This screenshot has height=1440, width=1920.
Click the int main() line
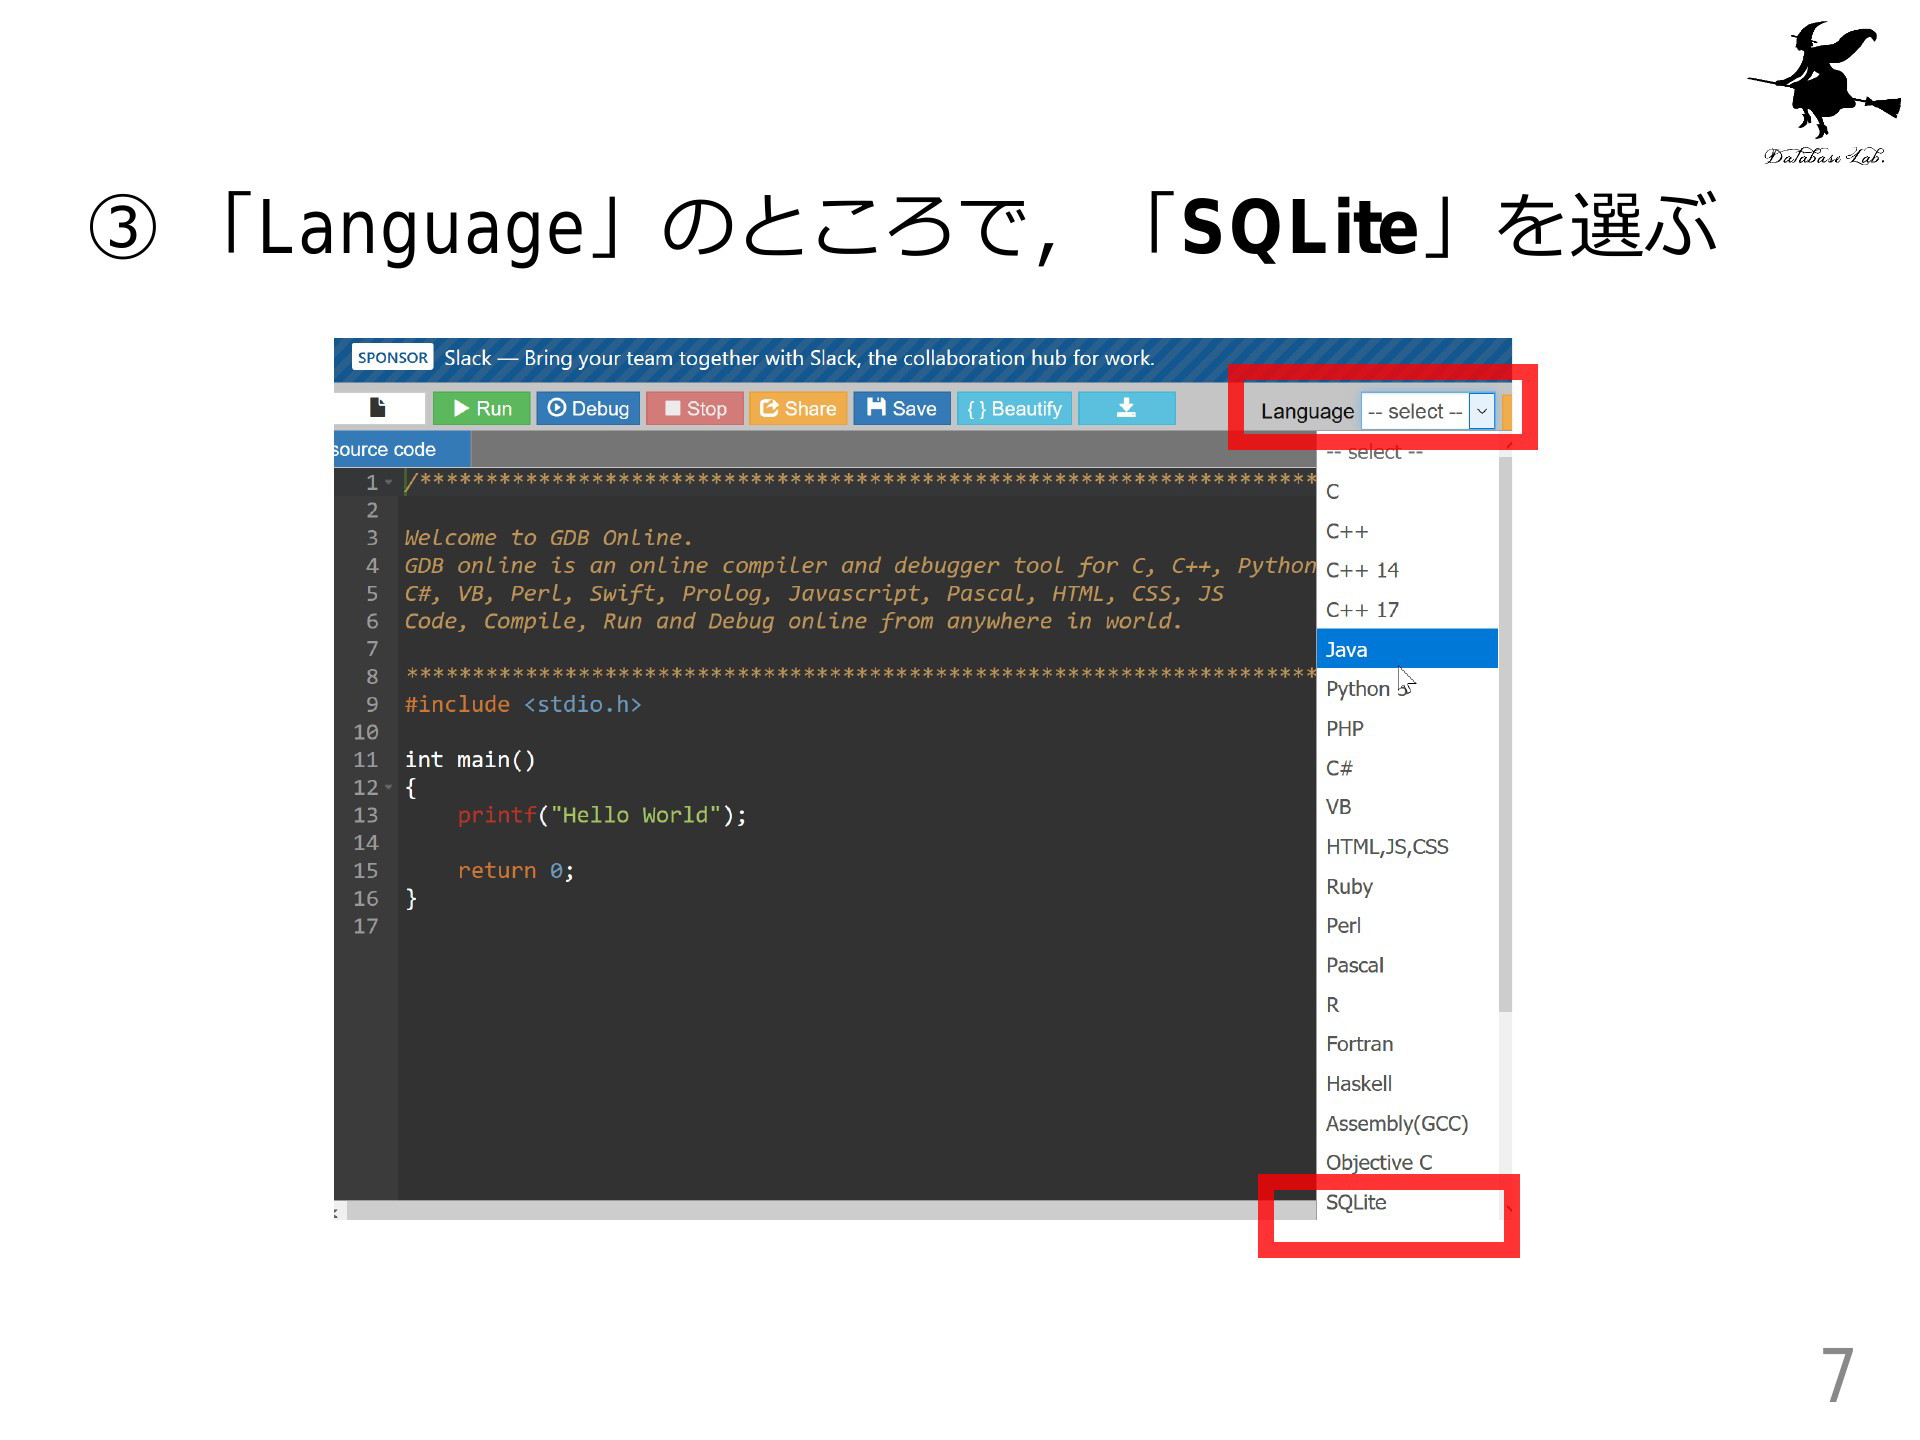click(470, 760)
